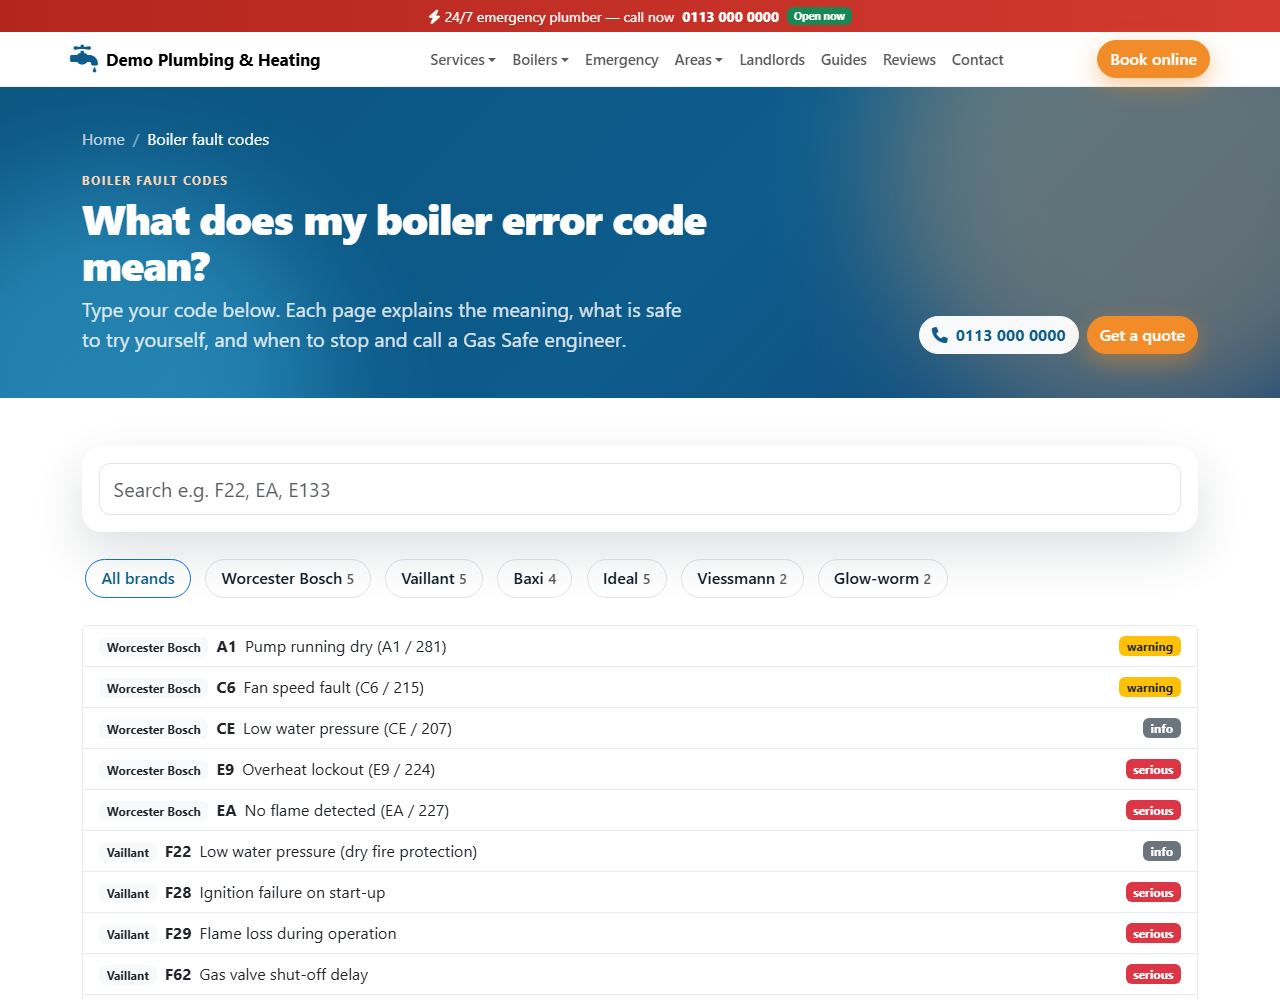1280x1000 pixels.
Task: Open EA No flame detected entry
Action: coord(640,811)
